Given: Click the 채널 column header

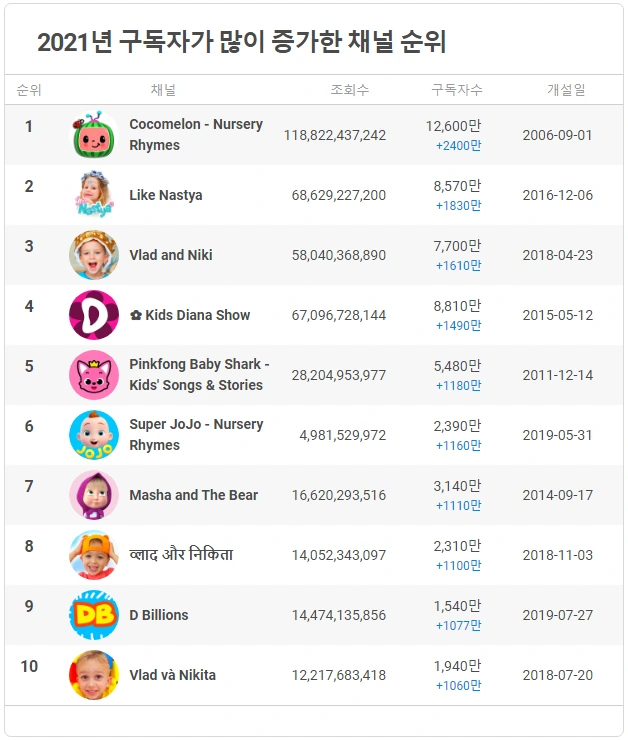Looking at the screenshot, I should [x=163, y=90].
